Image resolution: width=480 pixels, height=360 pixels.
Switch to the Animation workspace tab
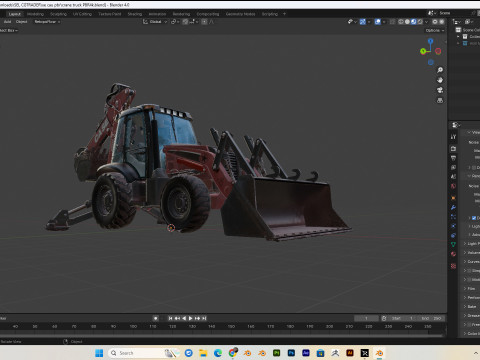point(157,14)
